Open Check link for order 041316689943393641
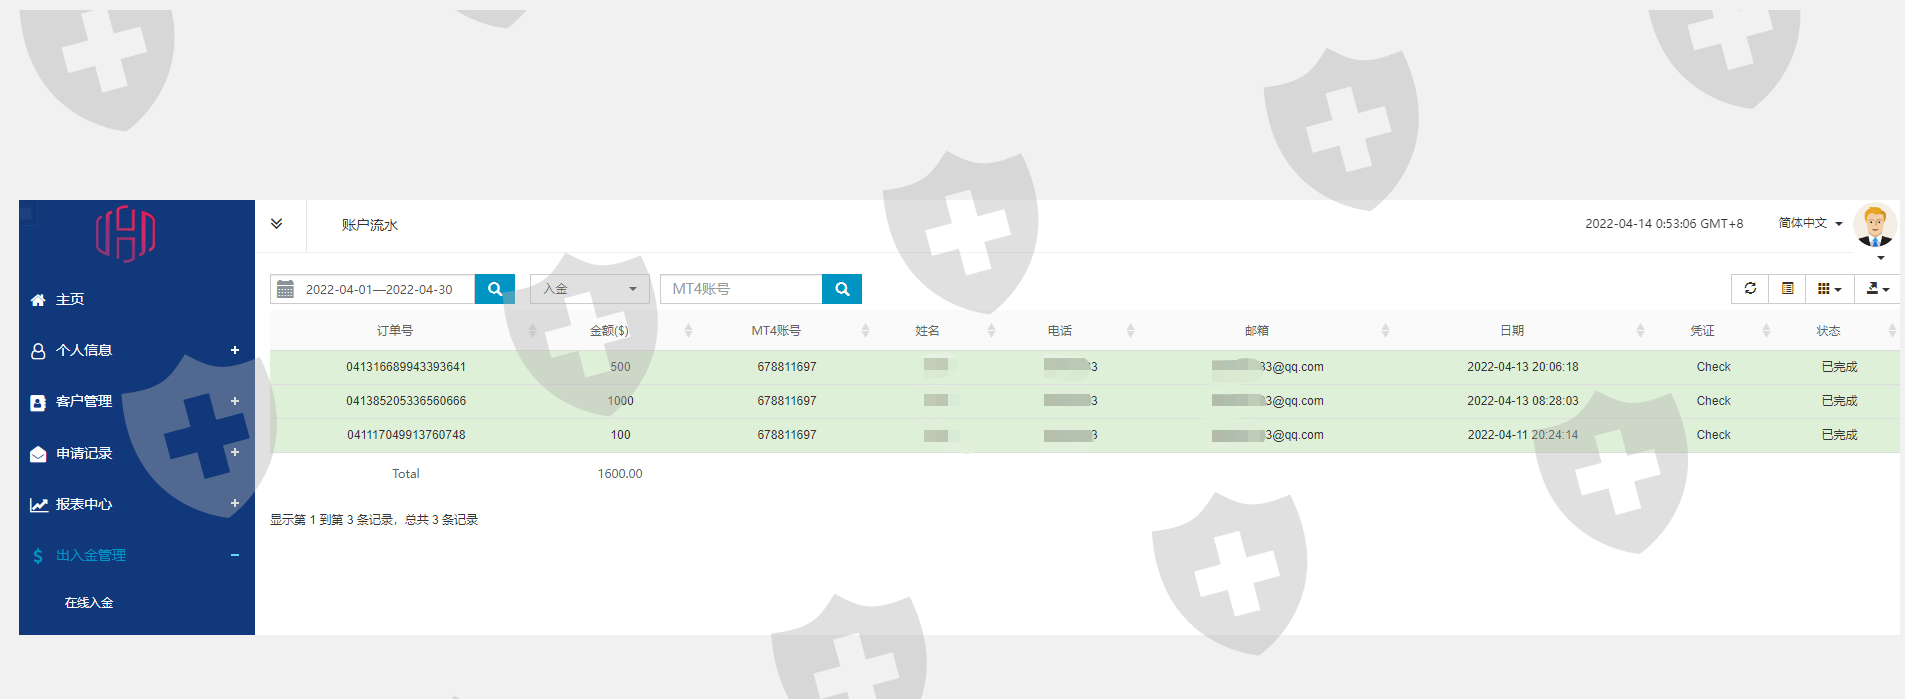The image size is (1905, 699). 1713,367
